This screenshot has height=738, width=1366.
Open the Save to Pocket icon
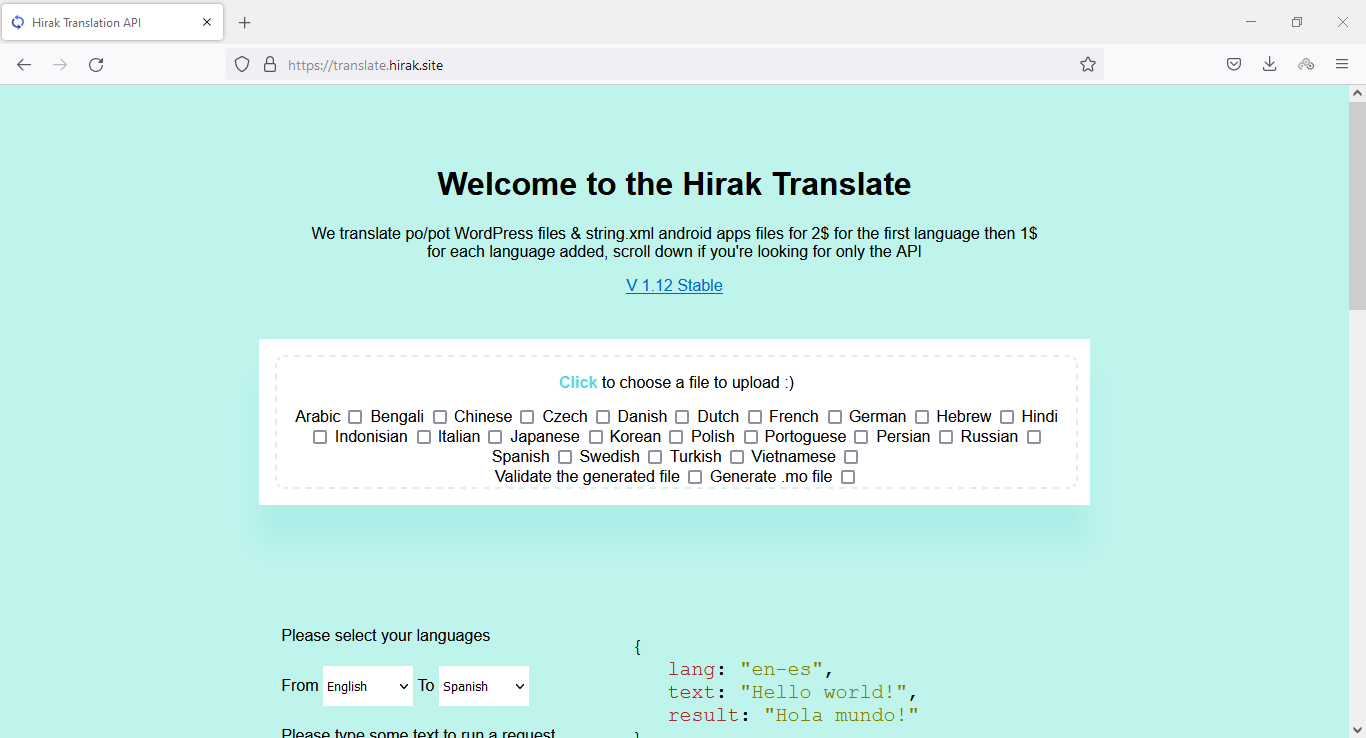tap(1234, 65)
